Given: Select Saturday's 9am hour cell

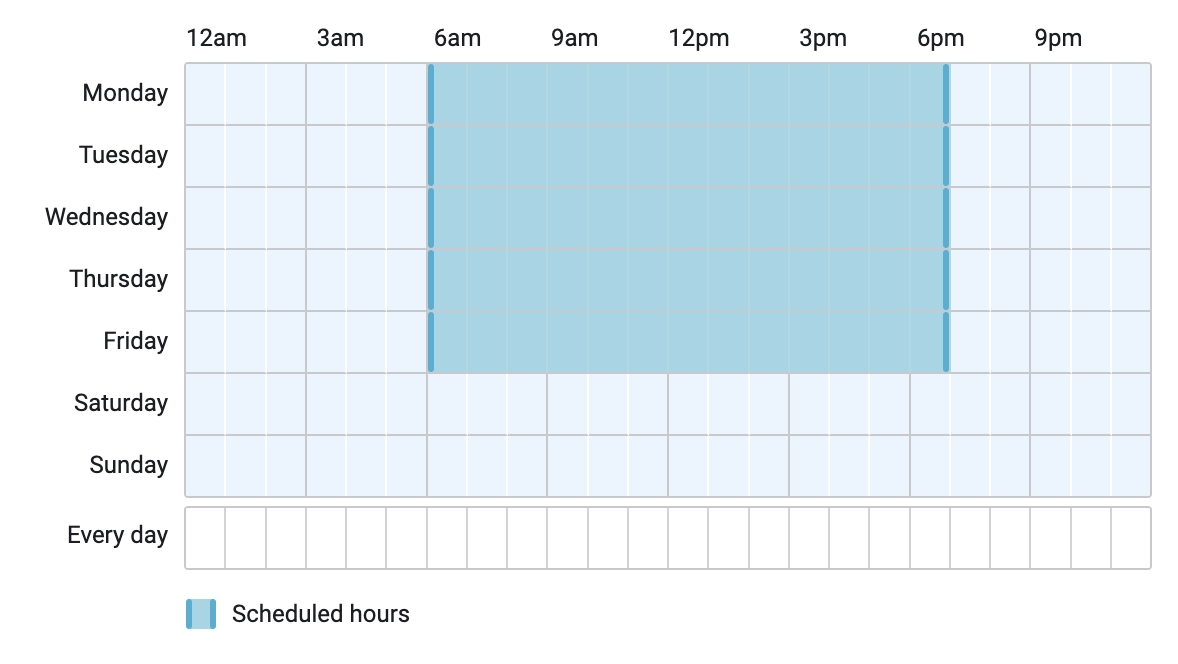Looking at the screenshot, I should (567, 404).
